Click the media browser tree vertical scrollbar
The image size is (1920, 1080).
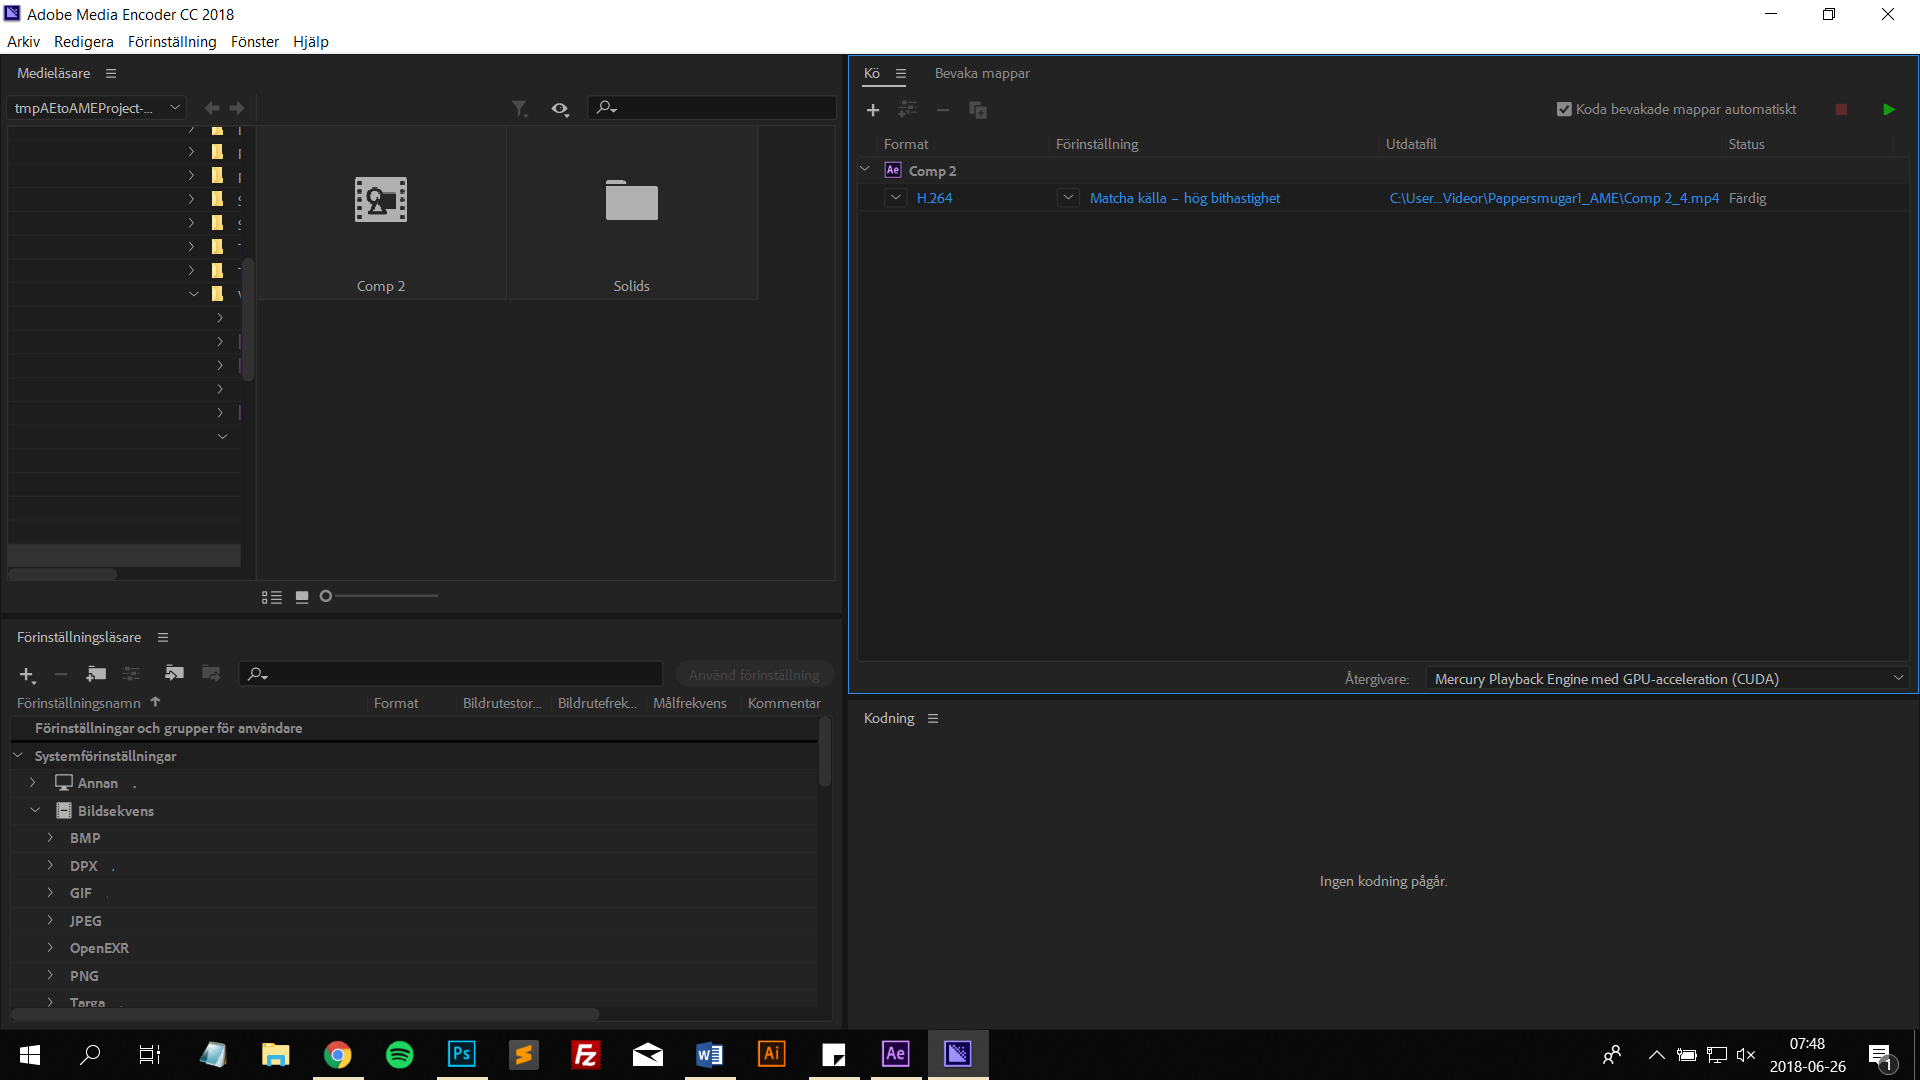tap(249, 319)
